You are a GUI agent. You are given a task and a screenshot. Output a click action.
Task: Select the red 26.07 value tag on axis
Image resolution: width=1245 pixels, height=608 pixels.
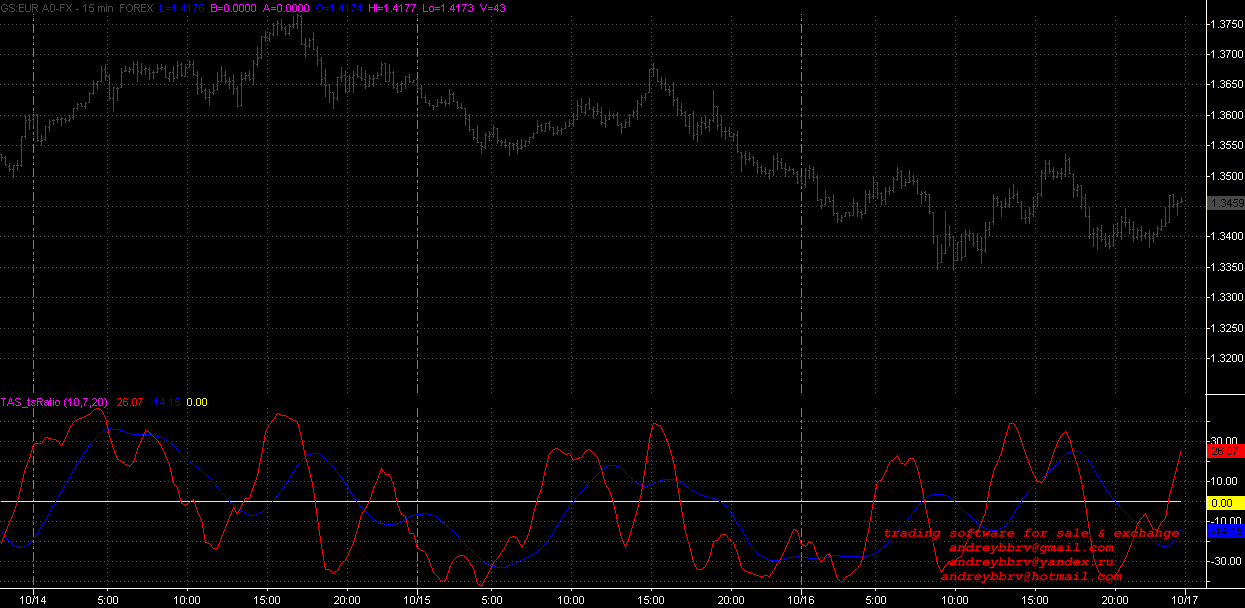tap(1226, 452)
